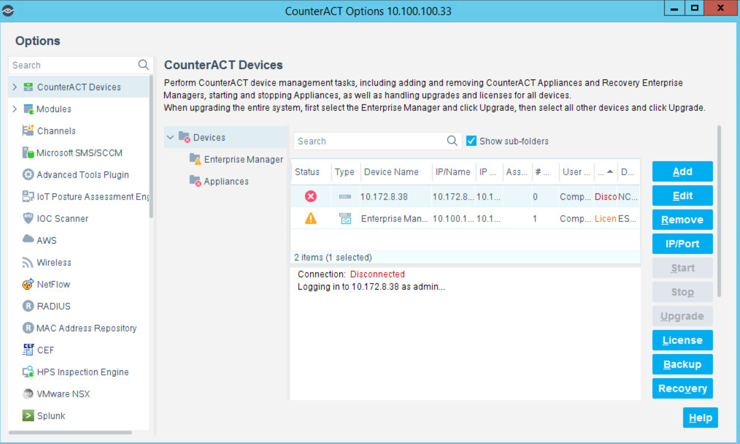Click the AWS cloud icon
This screenshot has width=740, height=444.
(x=28, y=239)
